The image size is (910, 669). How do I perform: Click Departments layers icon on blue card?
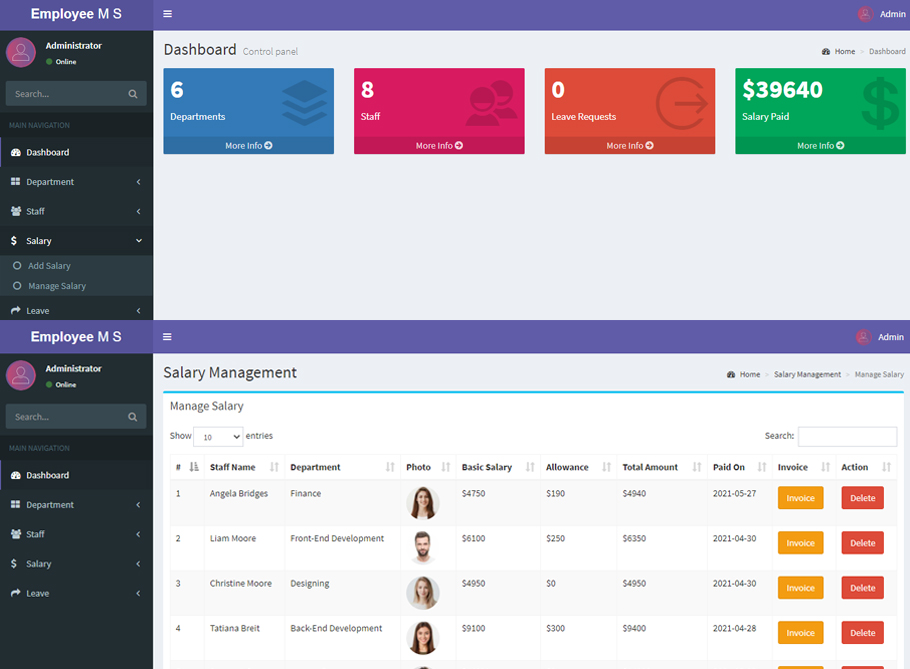click(305, 103)
